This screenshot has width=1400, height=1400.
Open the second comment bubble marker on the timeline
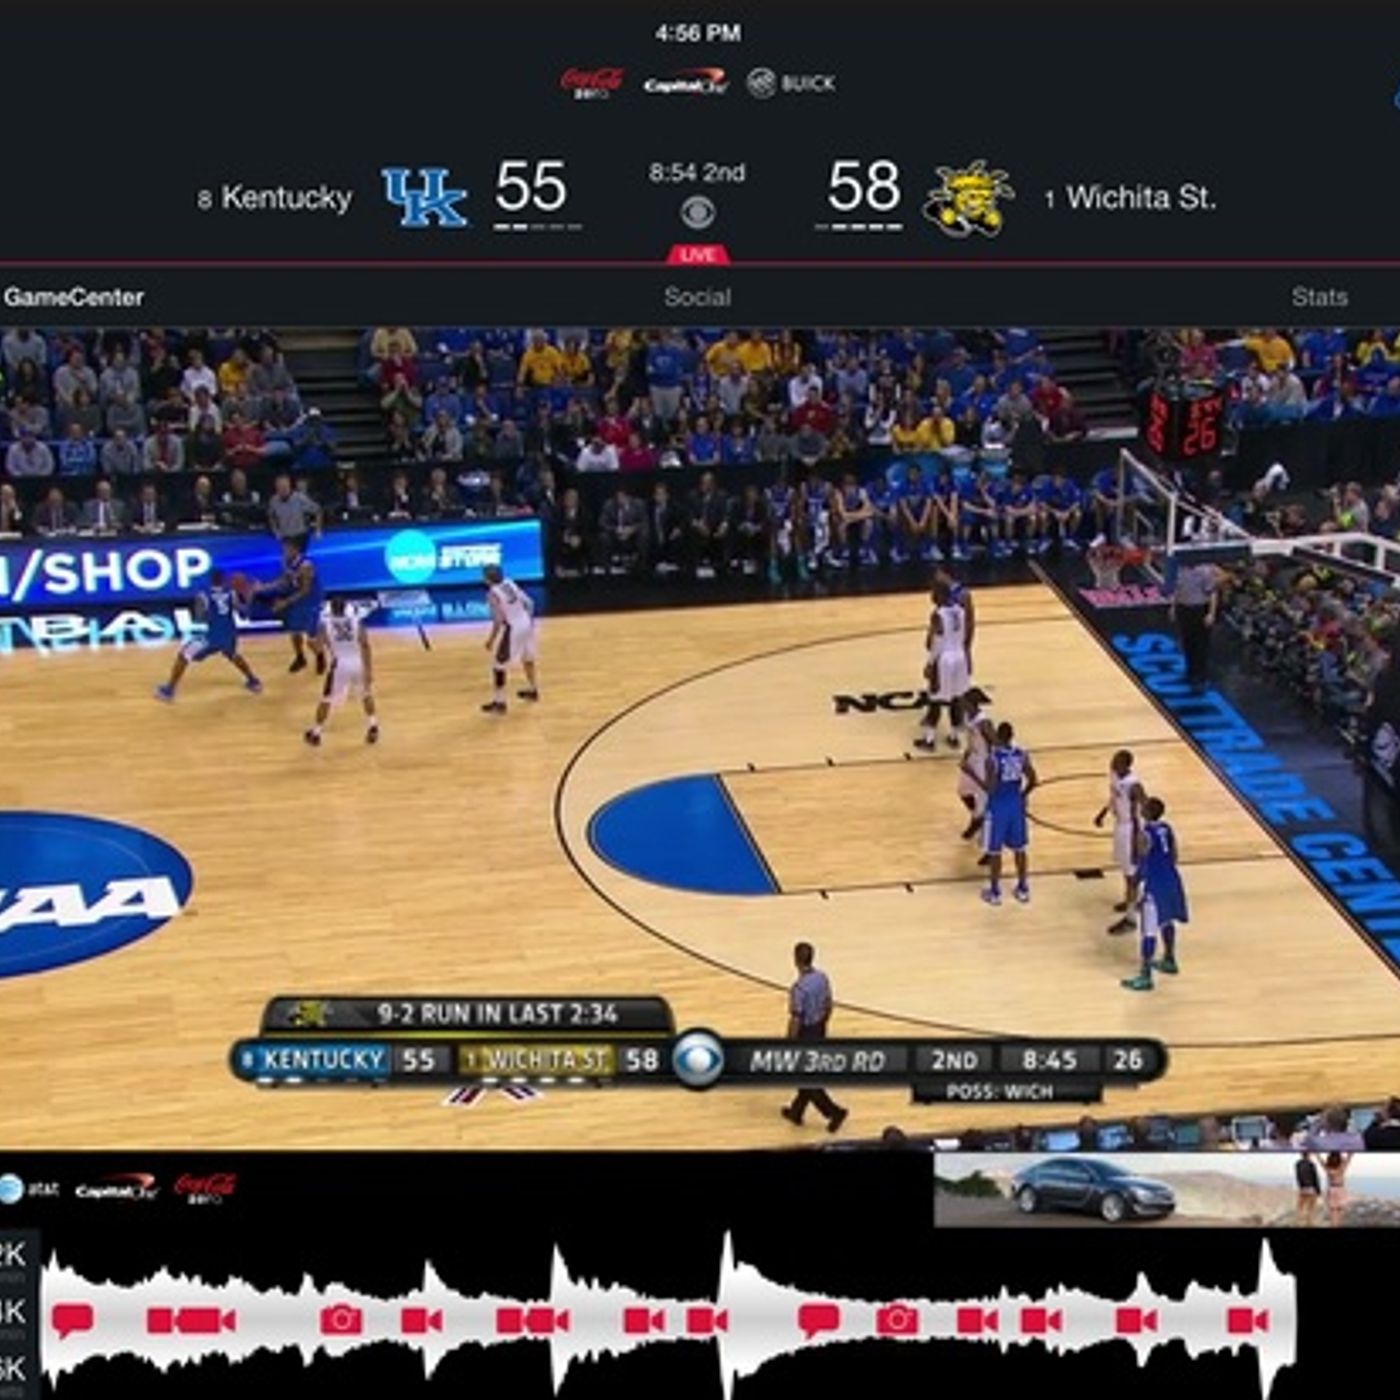point(818,1320)
